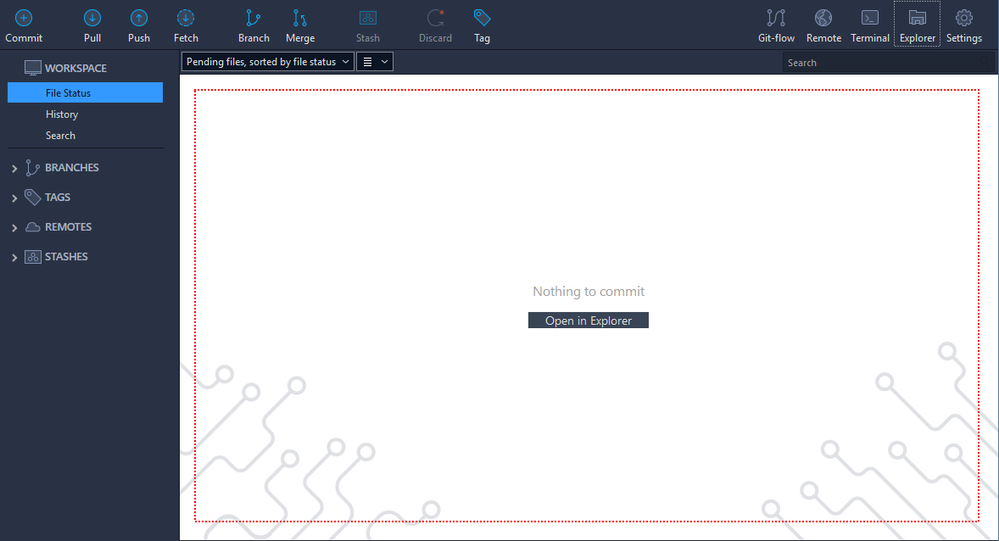The image size is (999, 541).
Task: Fetch from remote via Fetch icon
Action: tap(185, 18)
